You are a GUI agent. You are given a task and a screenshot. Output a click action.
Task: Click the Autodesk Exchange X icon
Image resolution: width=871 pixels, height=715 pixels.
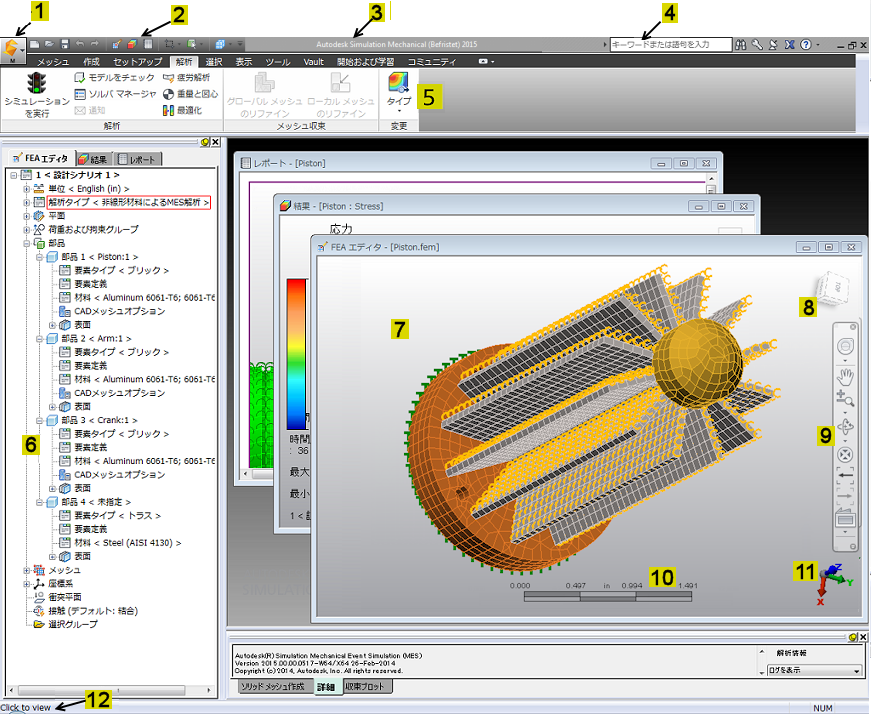click(x=789, y=44)
